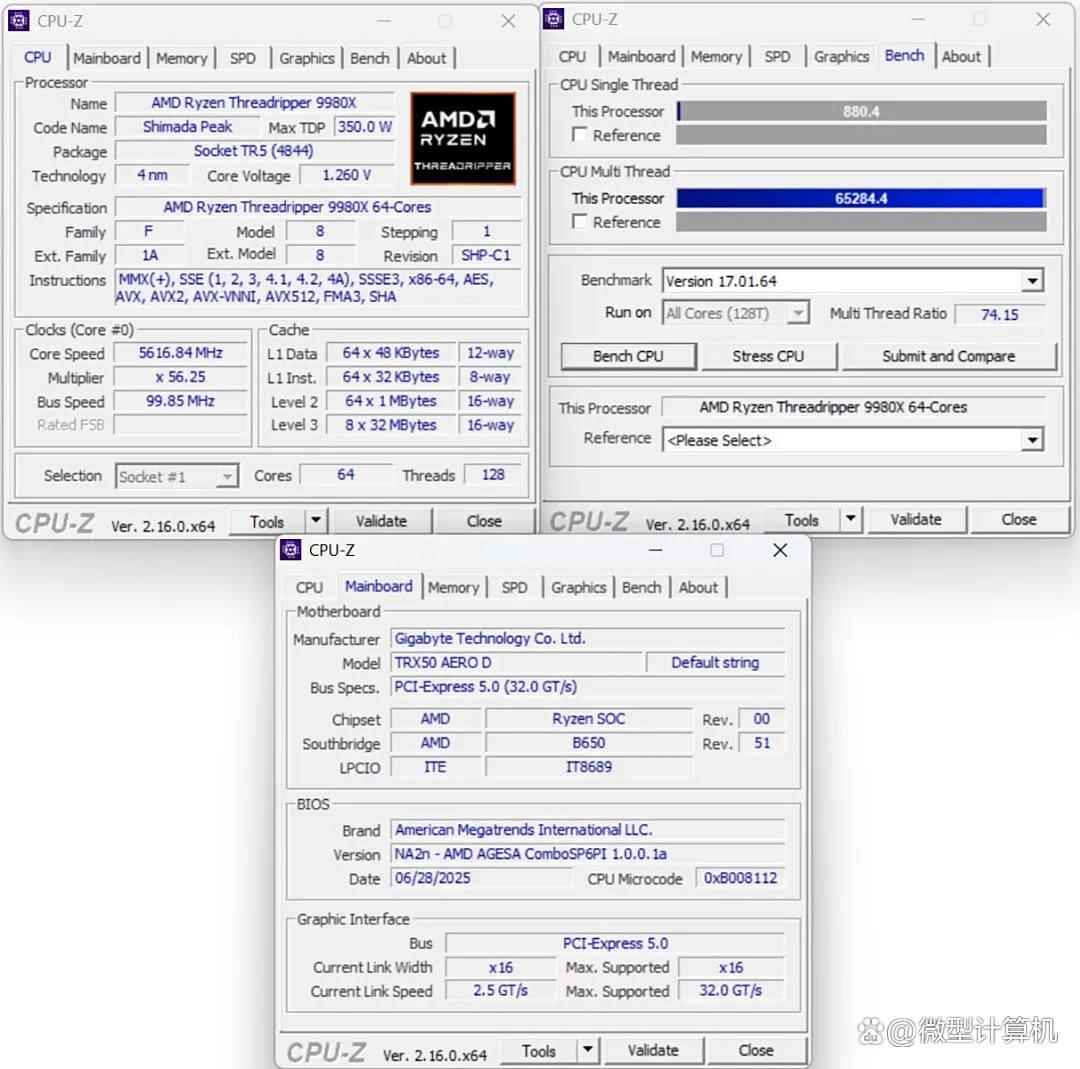This screenshot has width=1080, height=1069.
Task: Expand the Reference 'Please Select' dropdown
Action: pos(1032,440)
